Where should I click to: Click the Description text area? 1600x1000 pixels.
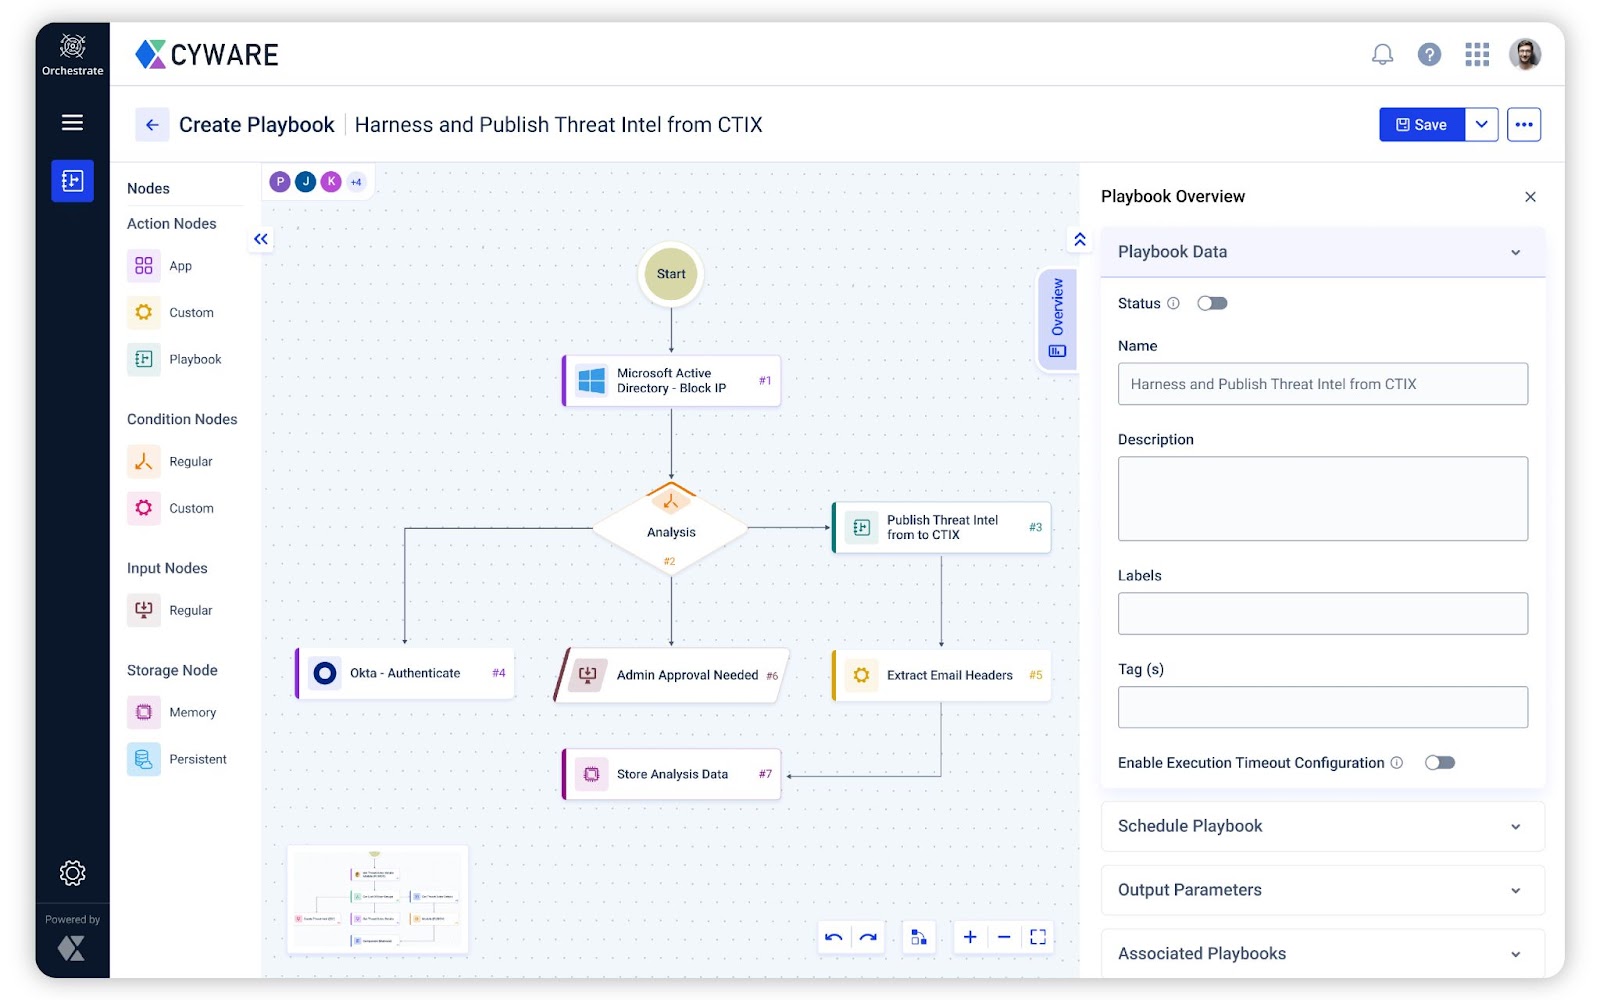coord(1323,499)
